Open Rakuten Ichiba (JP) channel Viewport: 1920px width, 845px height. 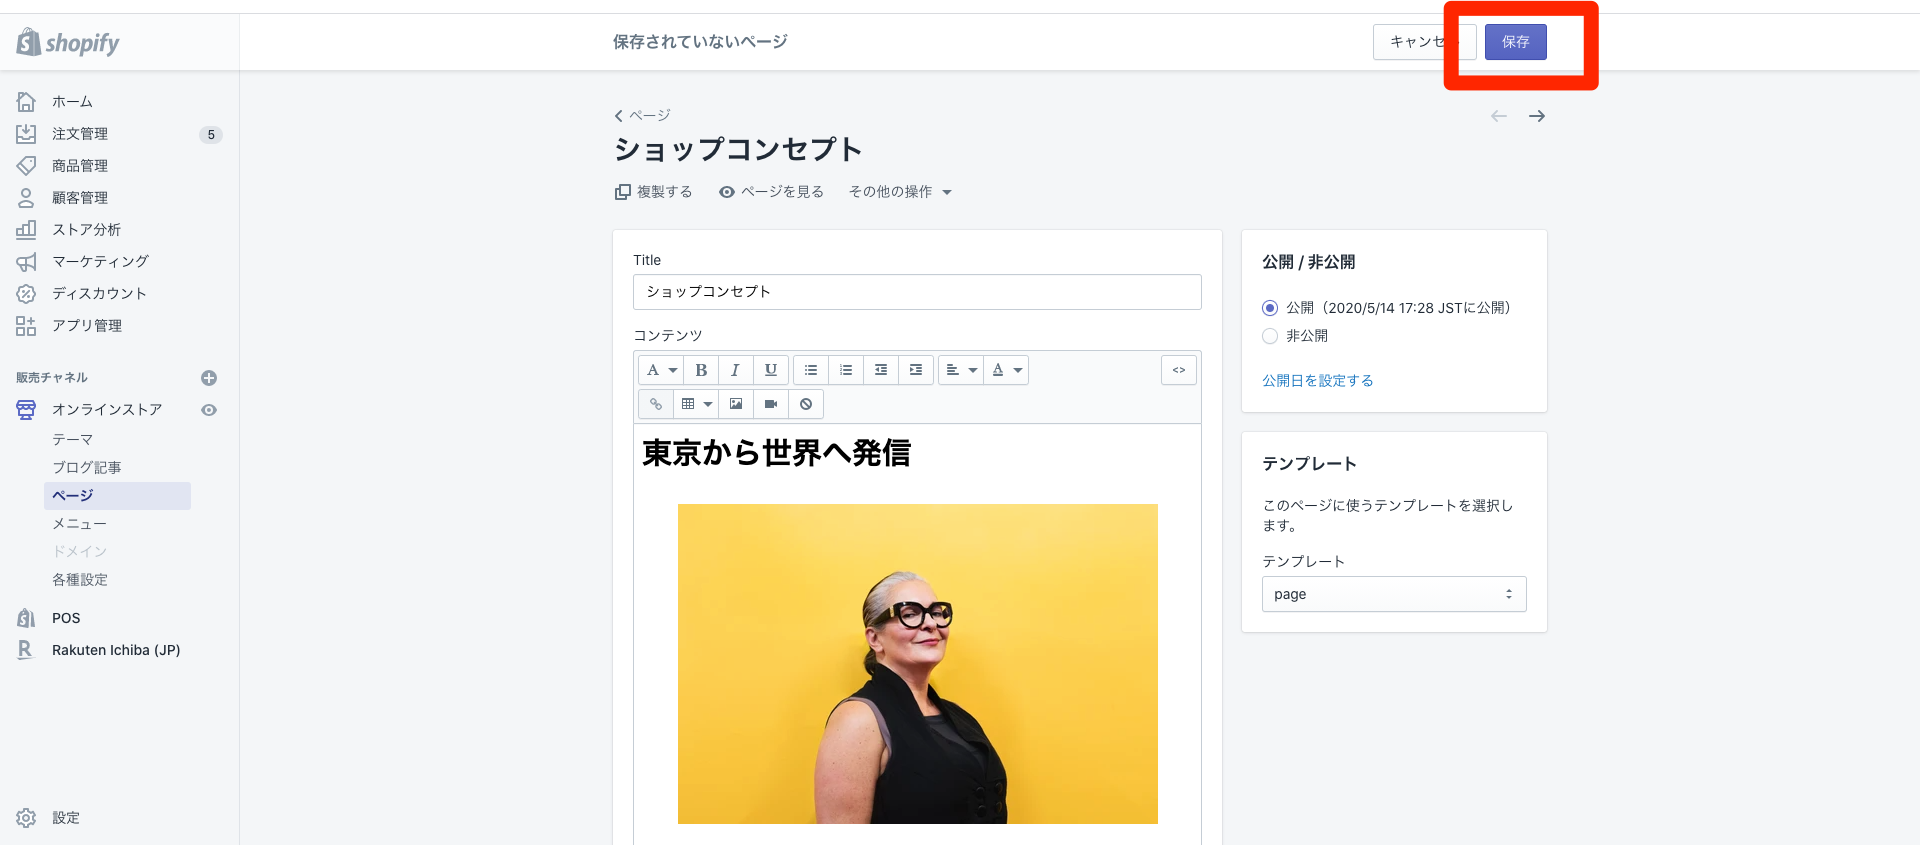point(116,650)
